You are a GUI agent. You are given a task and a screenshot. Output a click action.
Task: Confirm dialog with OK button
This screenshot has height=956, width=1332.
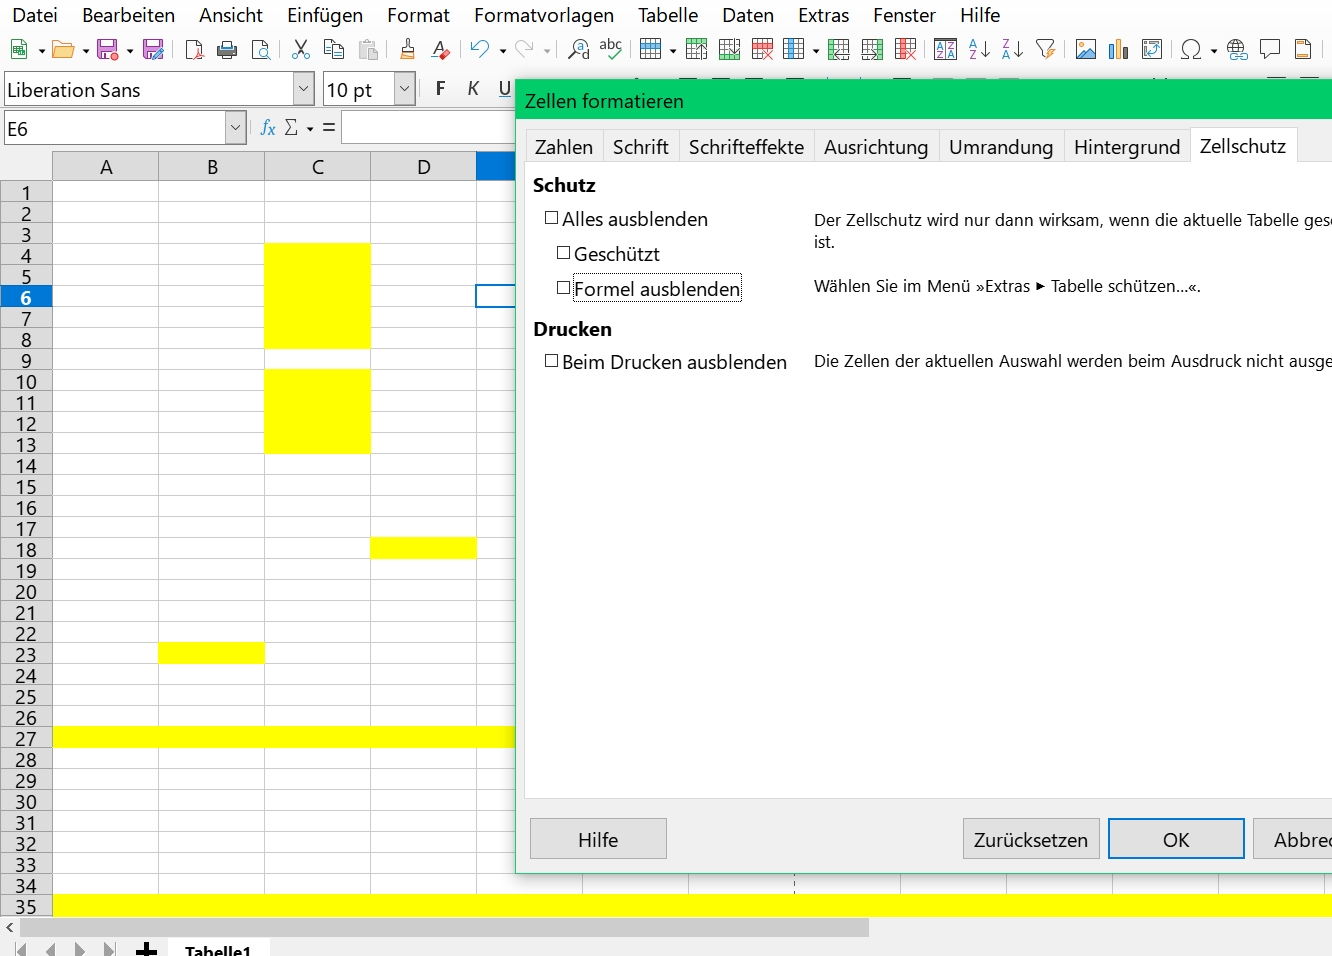[x=1176, y=839]
